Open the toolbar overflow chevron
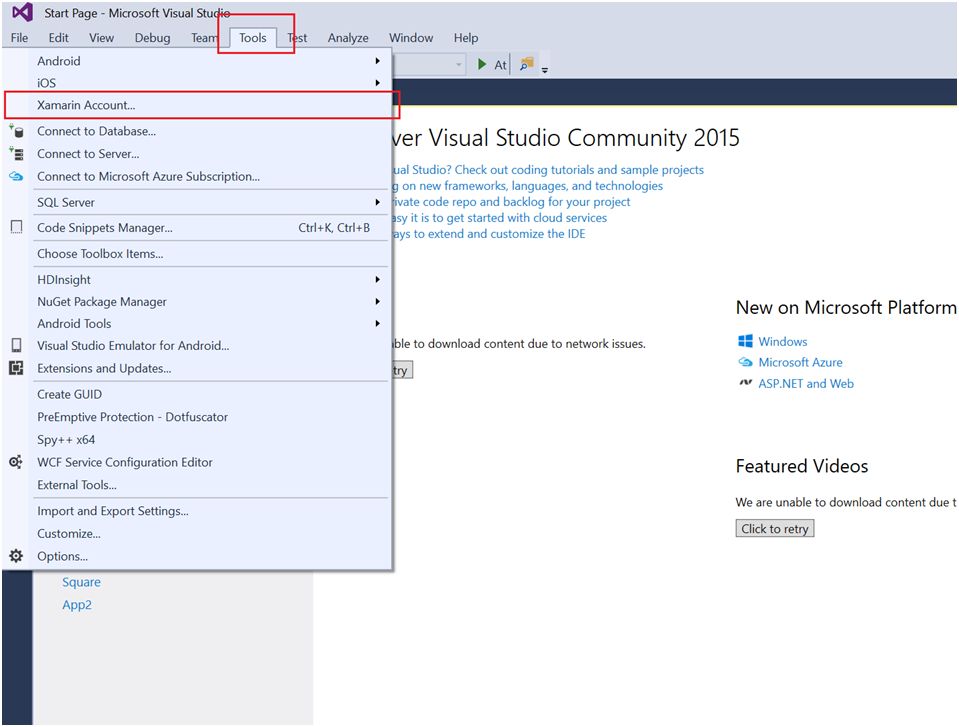 [x=544, y=68]
